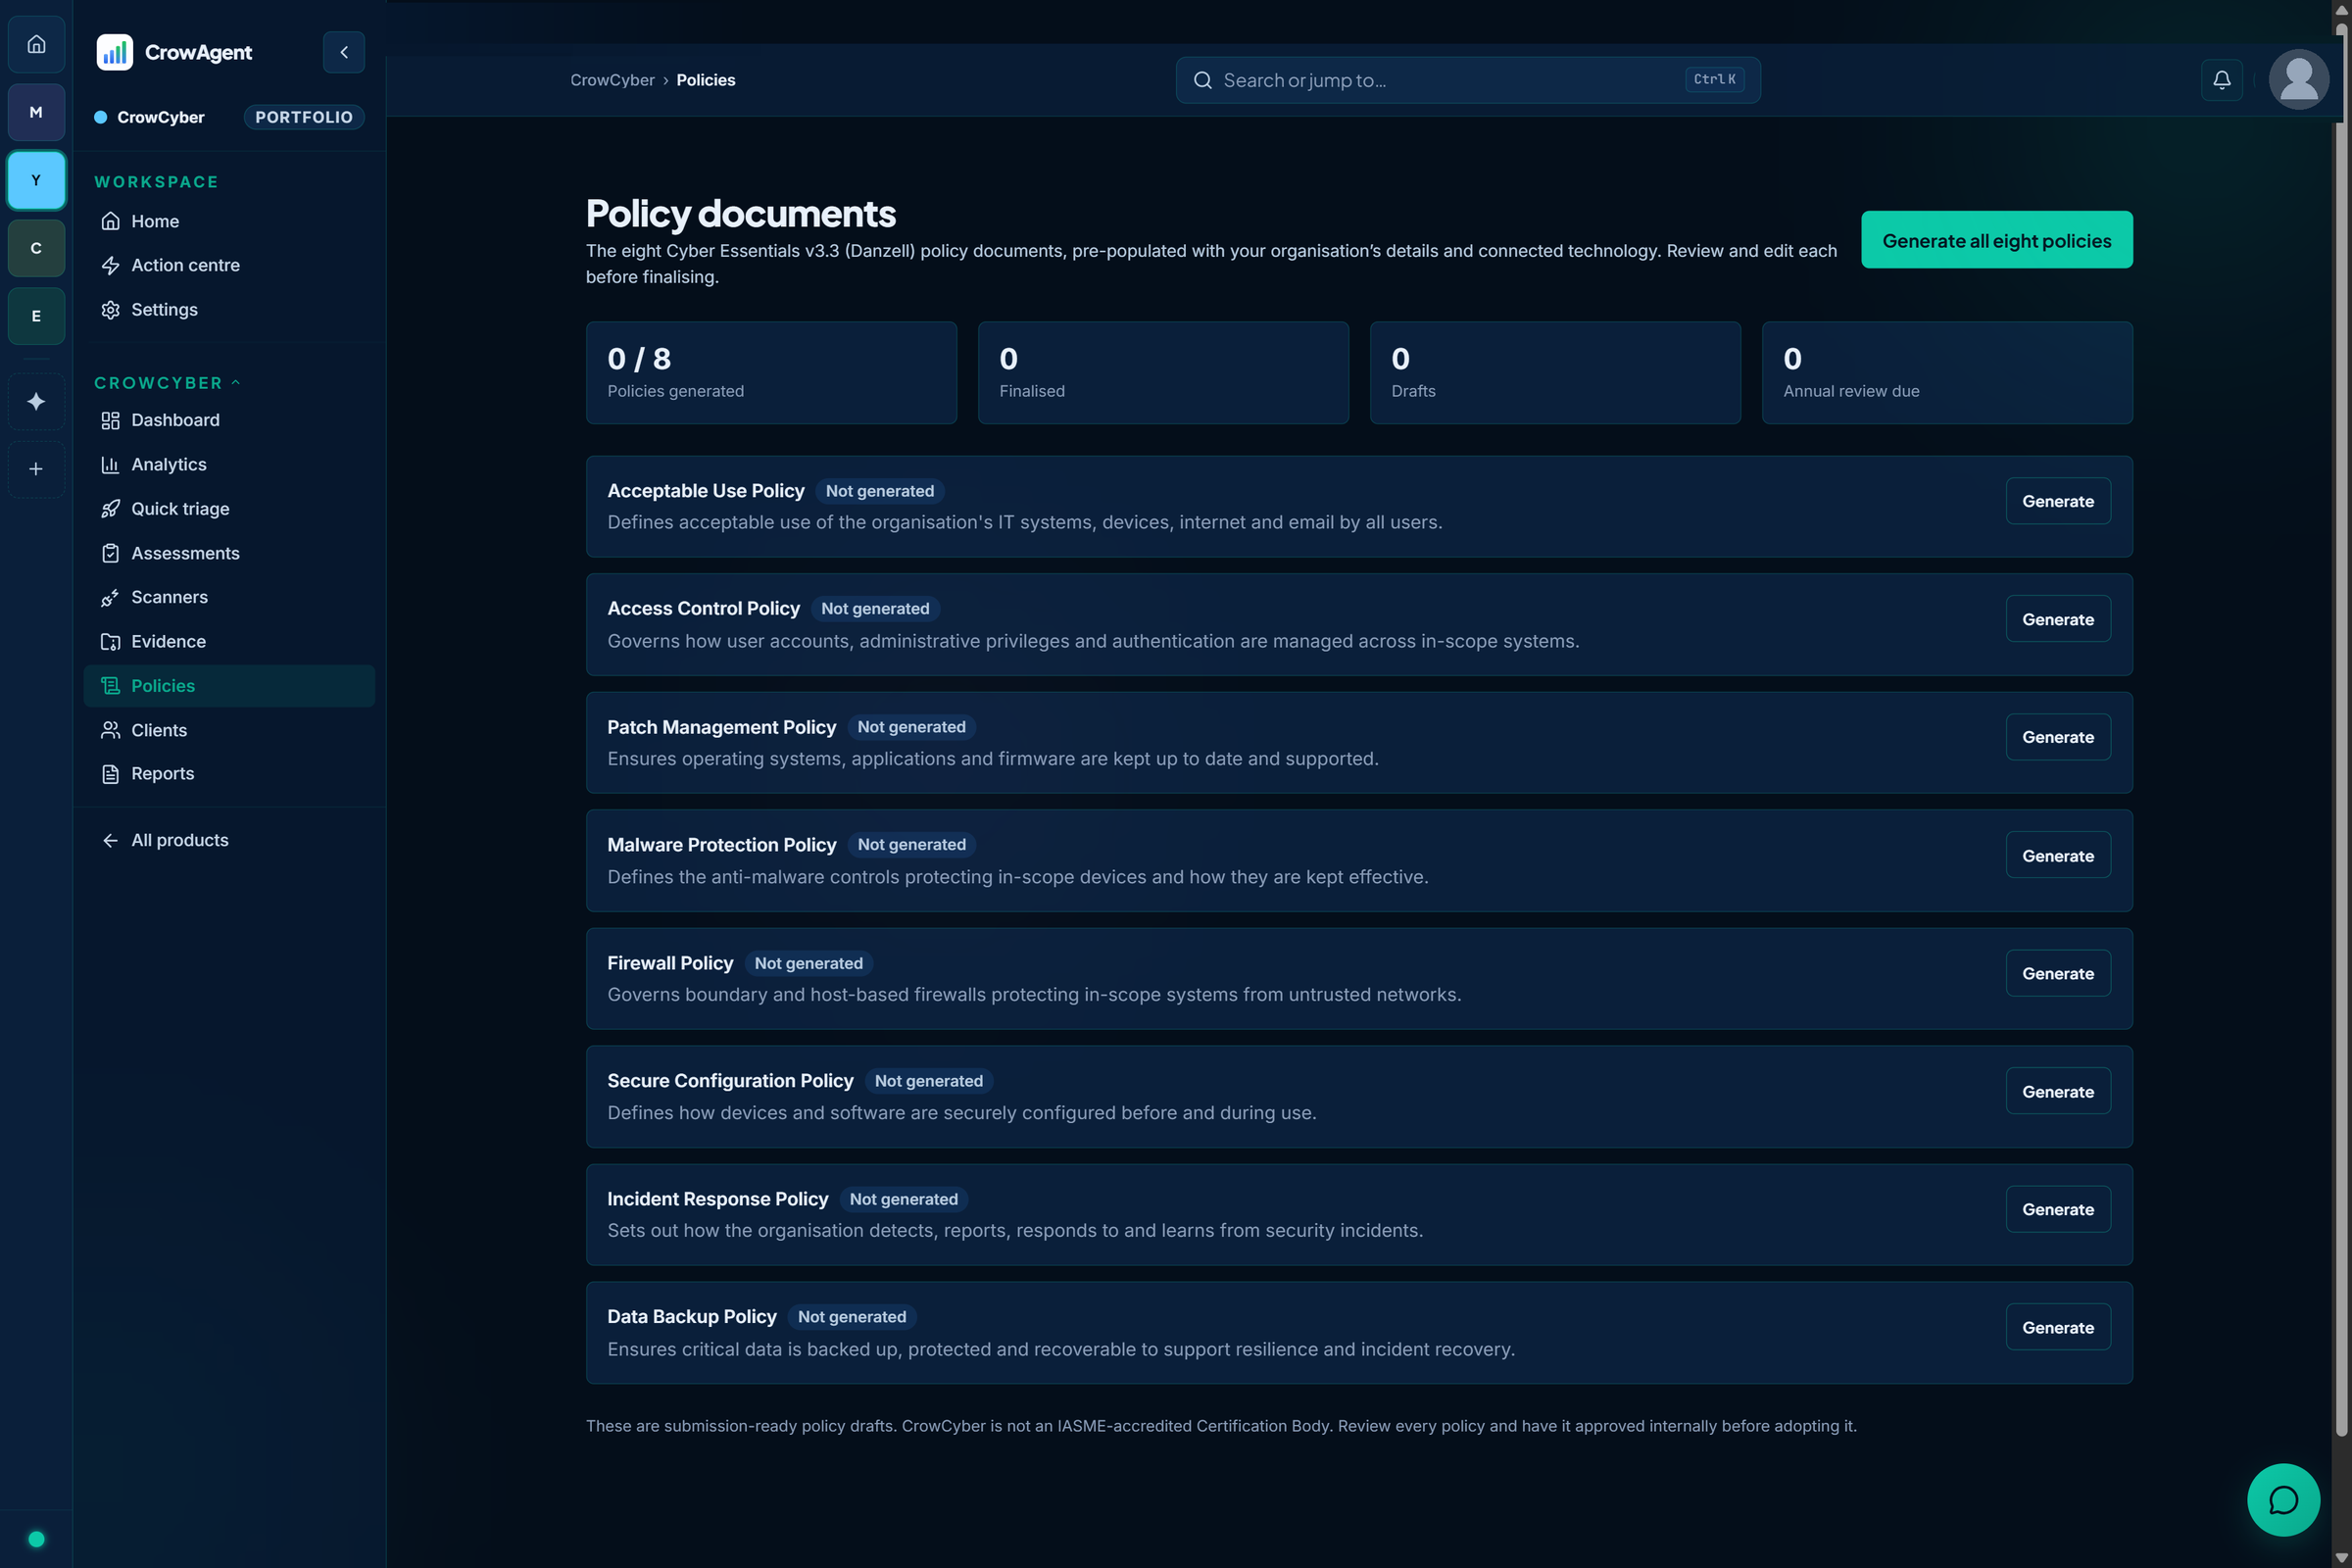Click the CrowCyber breadcrumb link
This screenshot has width=2352, height=1568.
tap(612, 80)
